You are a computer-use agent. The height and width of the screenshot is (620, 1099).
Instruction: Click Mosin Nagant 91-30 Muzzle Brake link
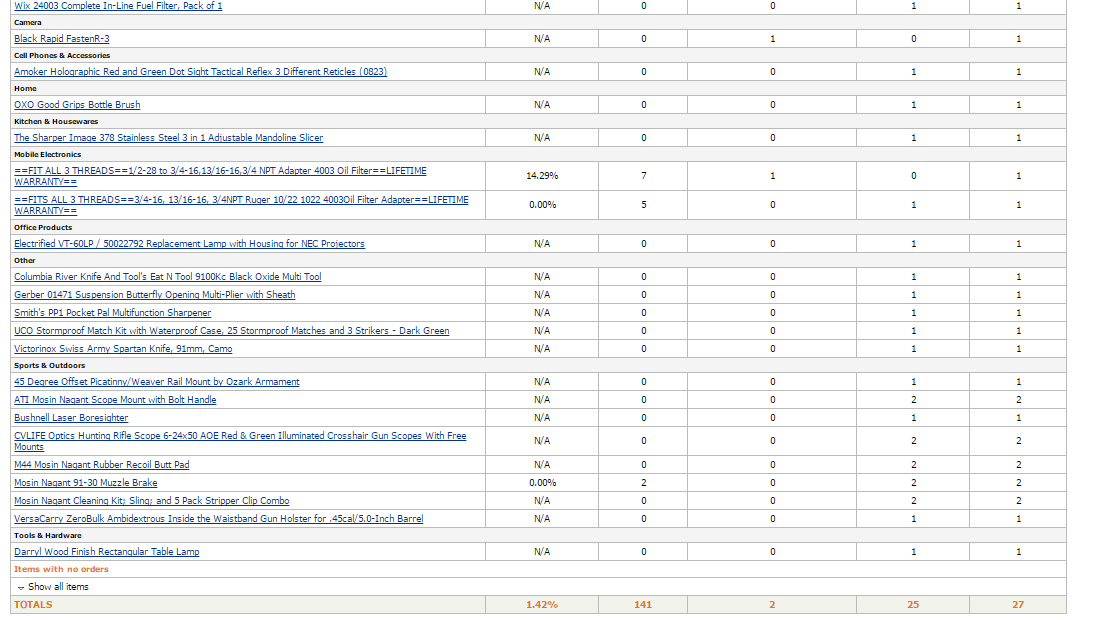click(85, 483)
